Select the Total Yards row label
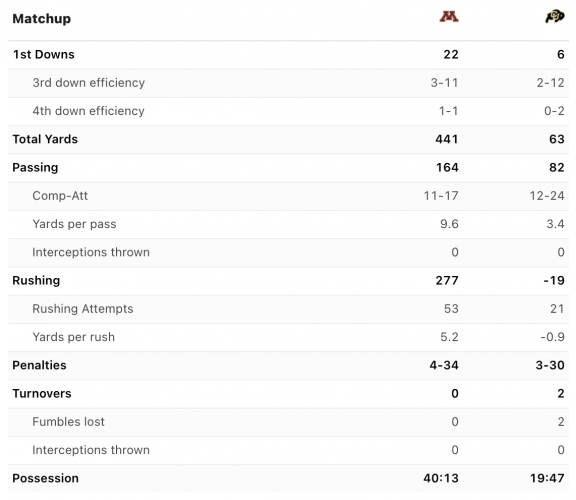The width and height of the screenshot is (576, 500). (45, 139)
